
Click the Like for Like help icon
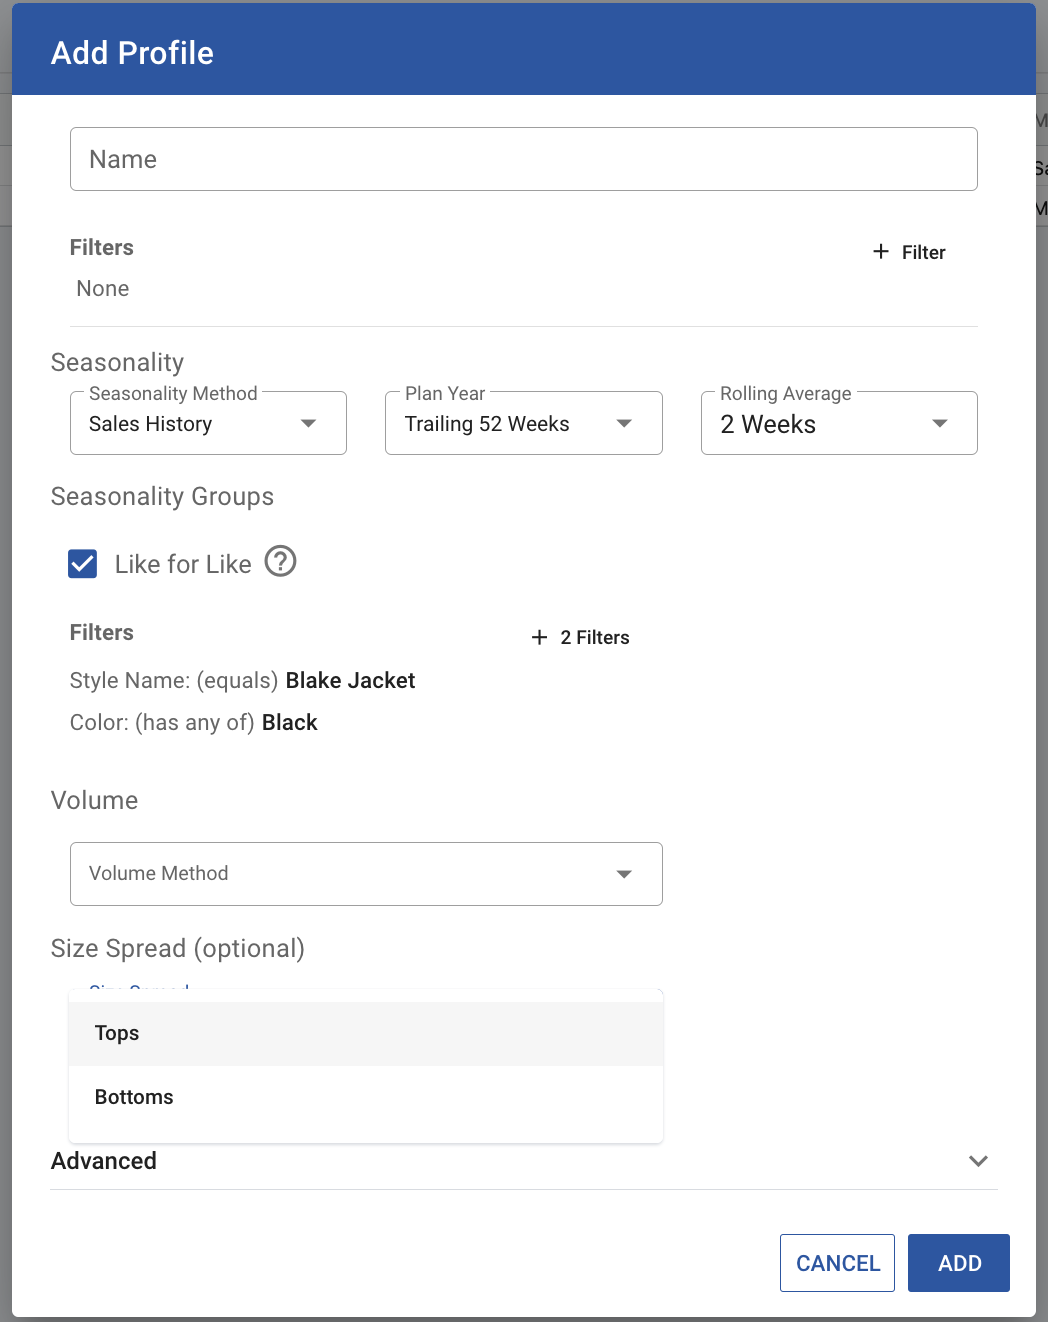281,562
